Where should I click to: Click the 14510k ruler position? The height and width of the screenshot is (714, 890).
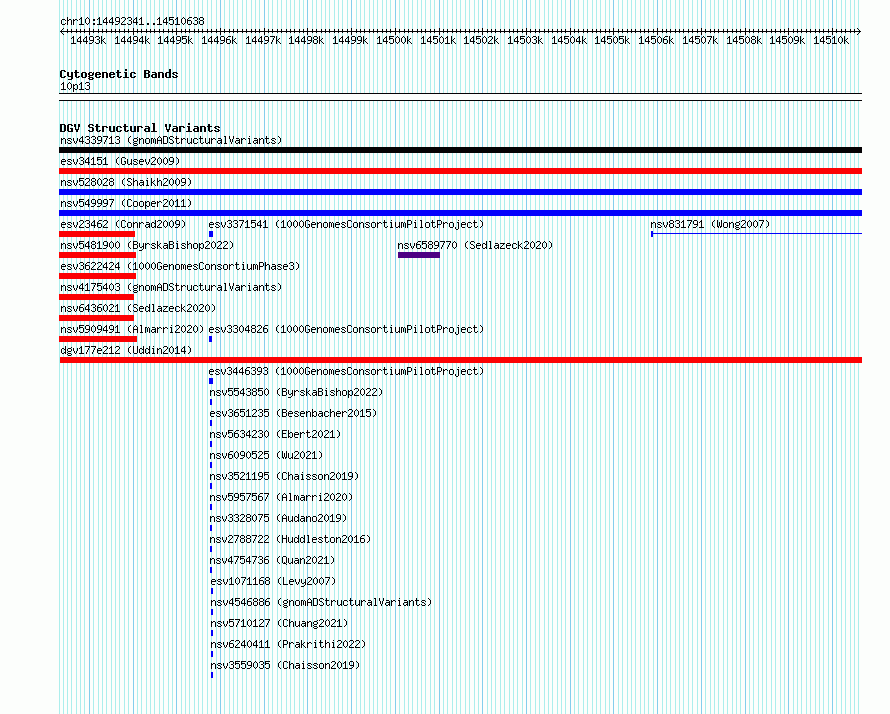coord(831,40)
